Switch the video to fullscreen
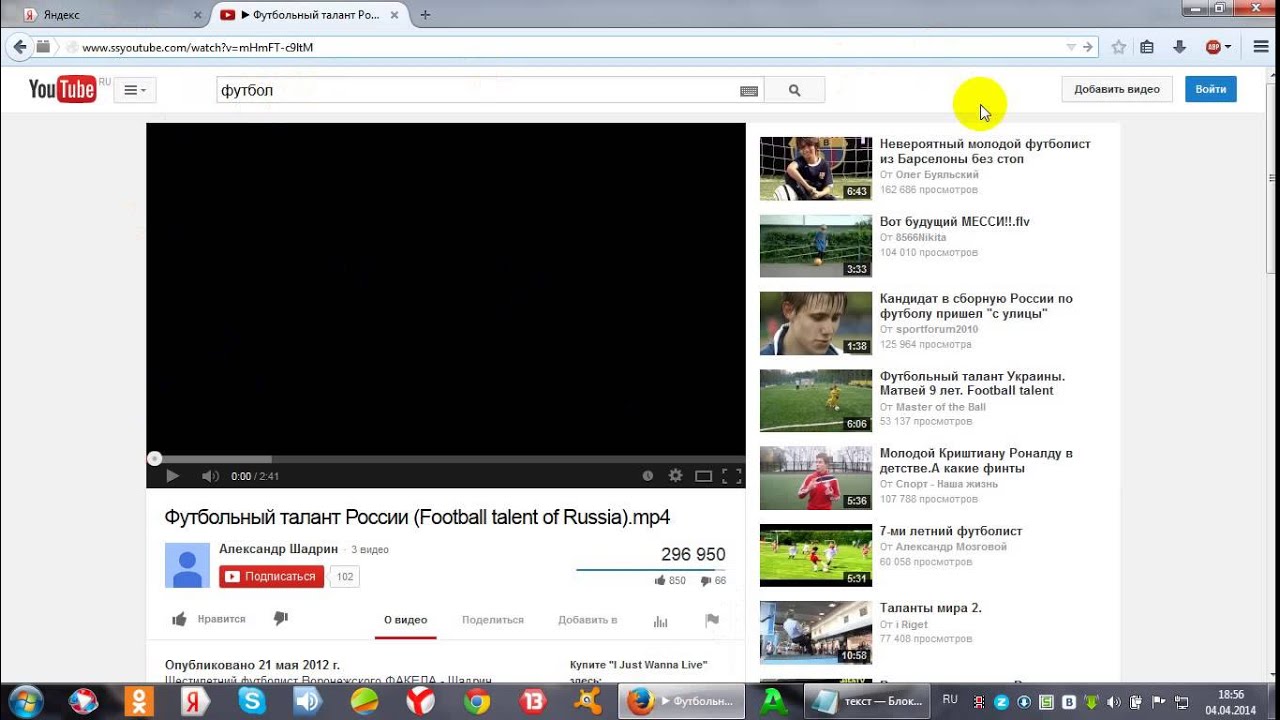The height and width of the screenshot is (720, 1280). [x=732, y=476]
